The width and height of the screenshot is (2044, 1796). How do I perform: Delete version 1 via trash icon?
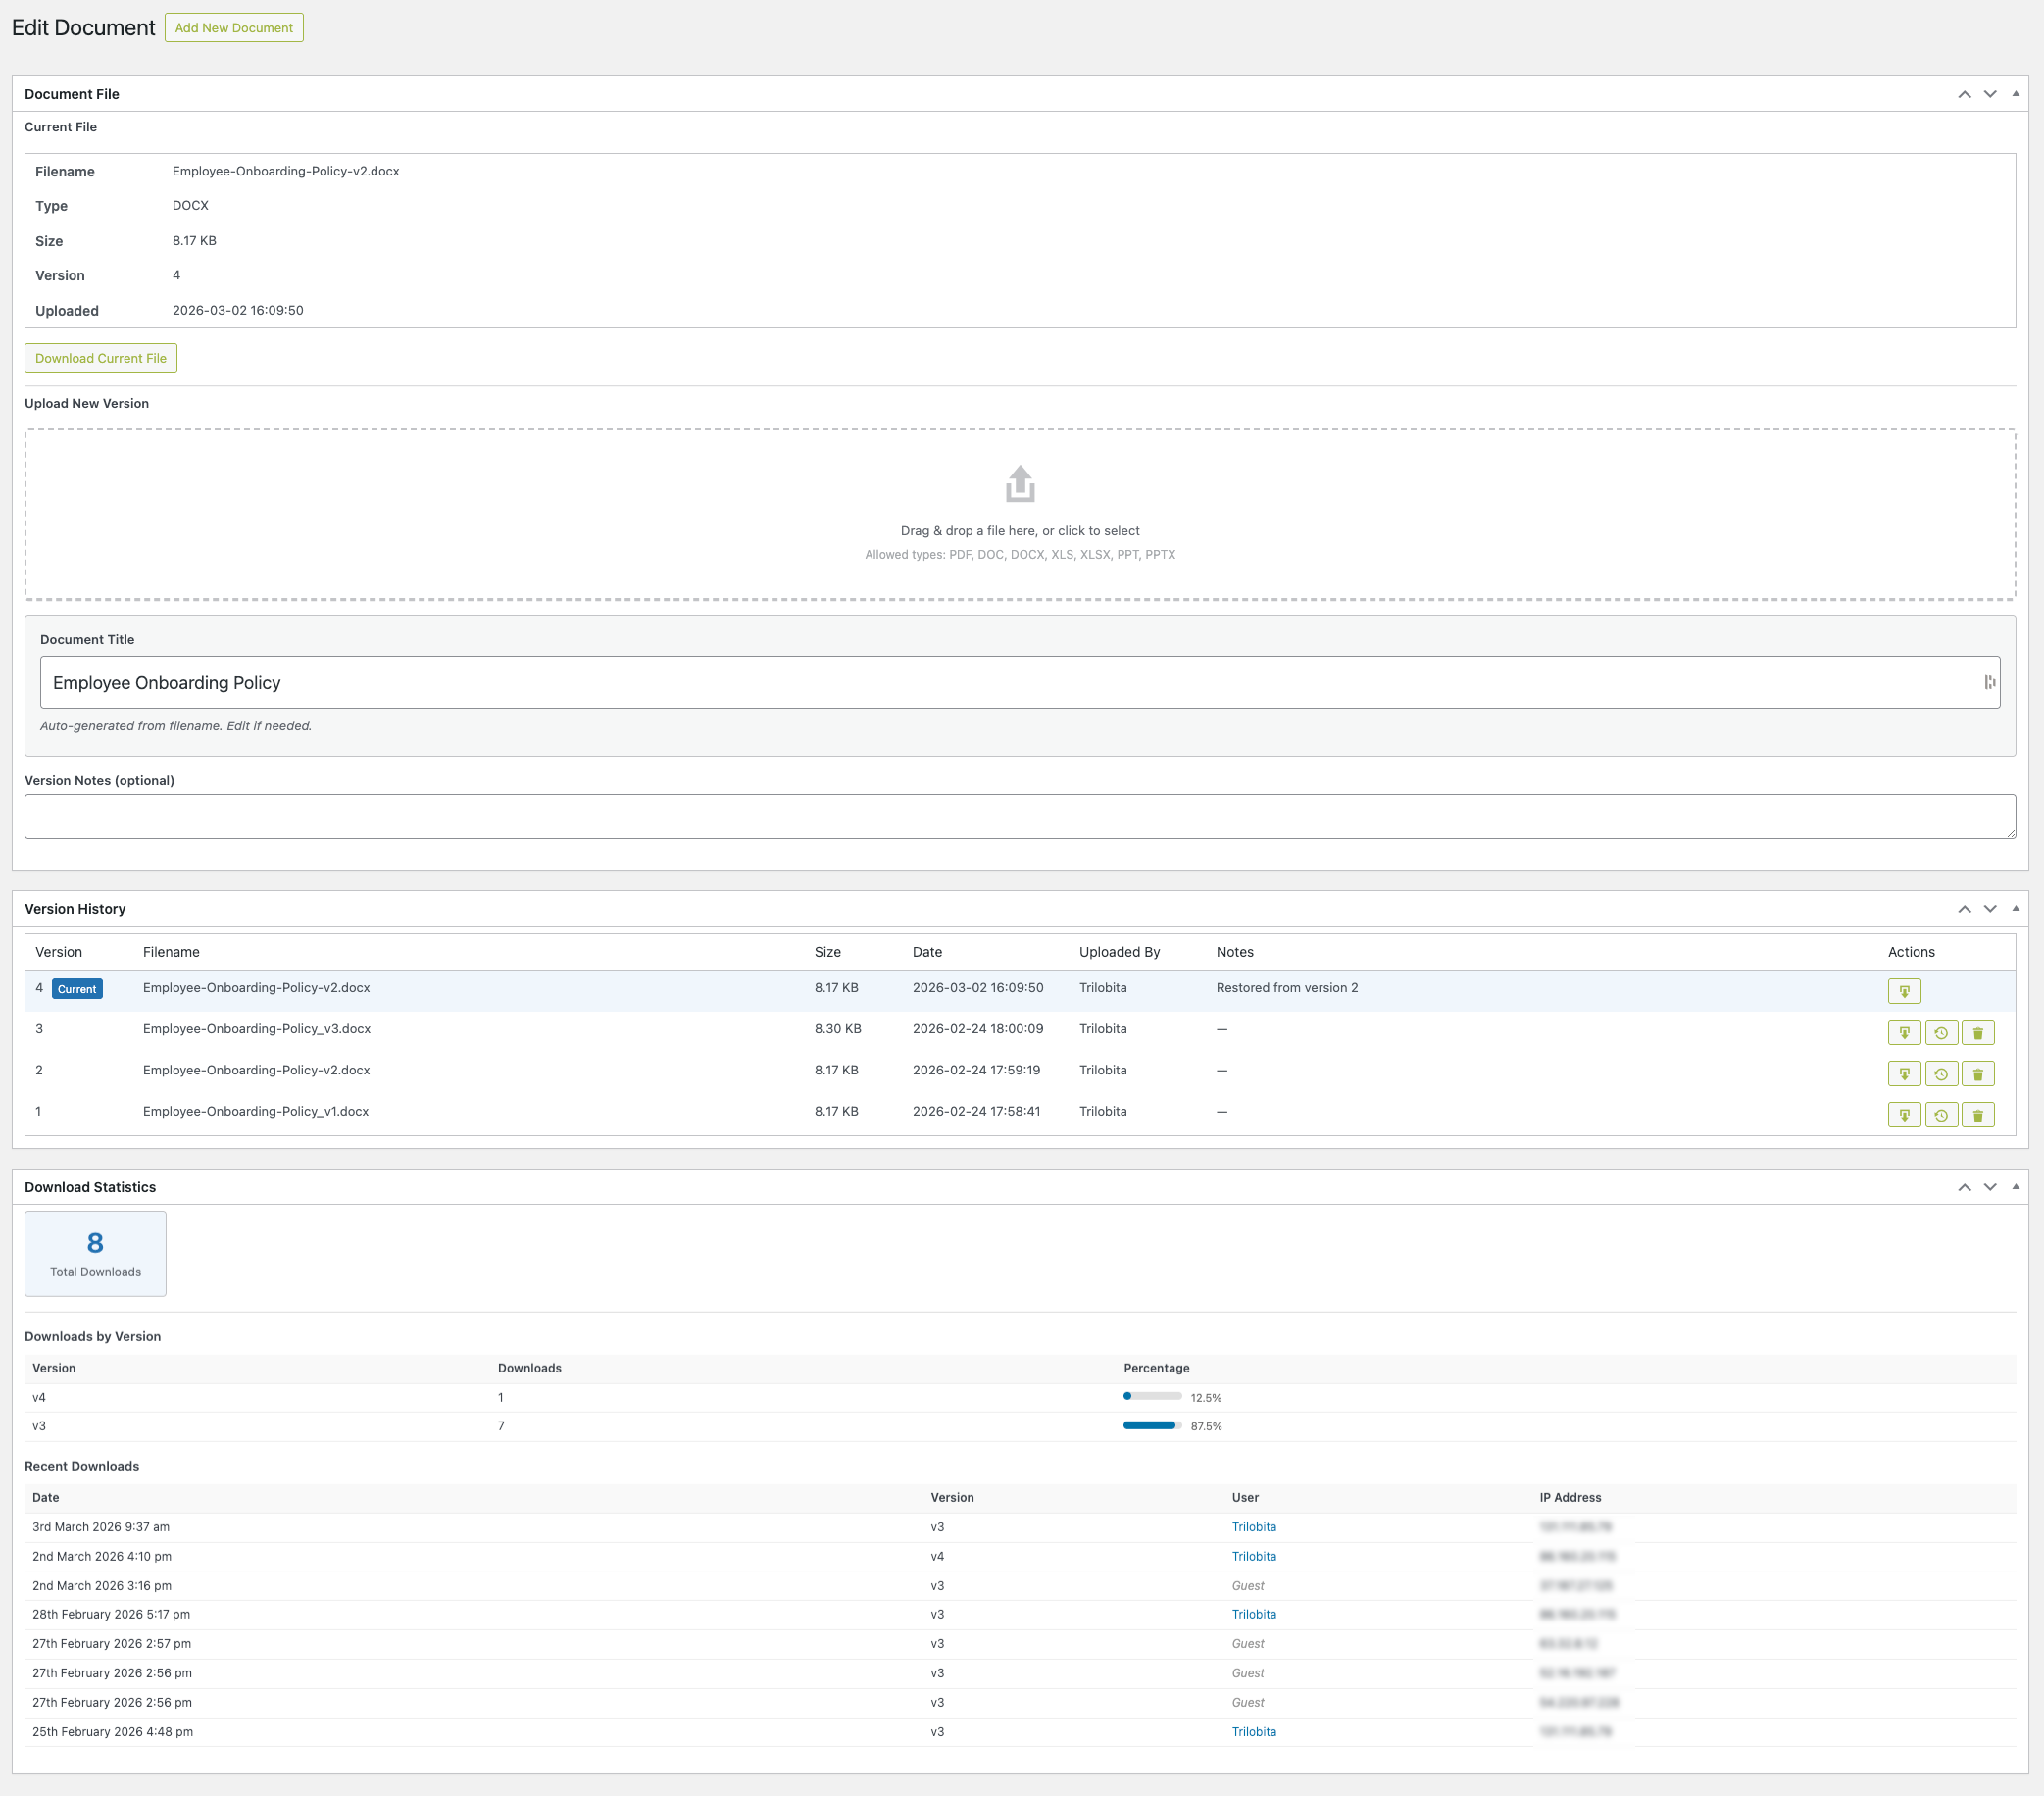tap(1977, 1115)
